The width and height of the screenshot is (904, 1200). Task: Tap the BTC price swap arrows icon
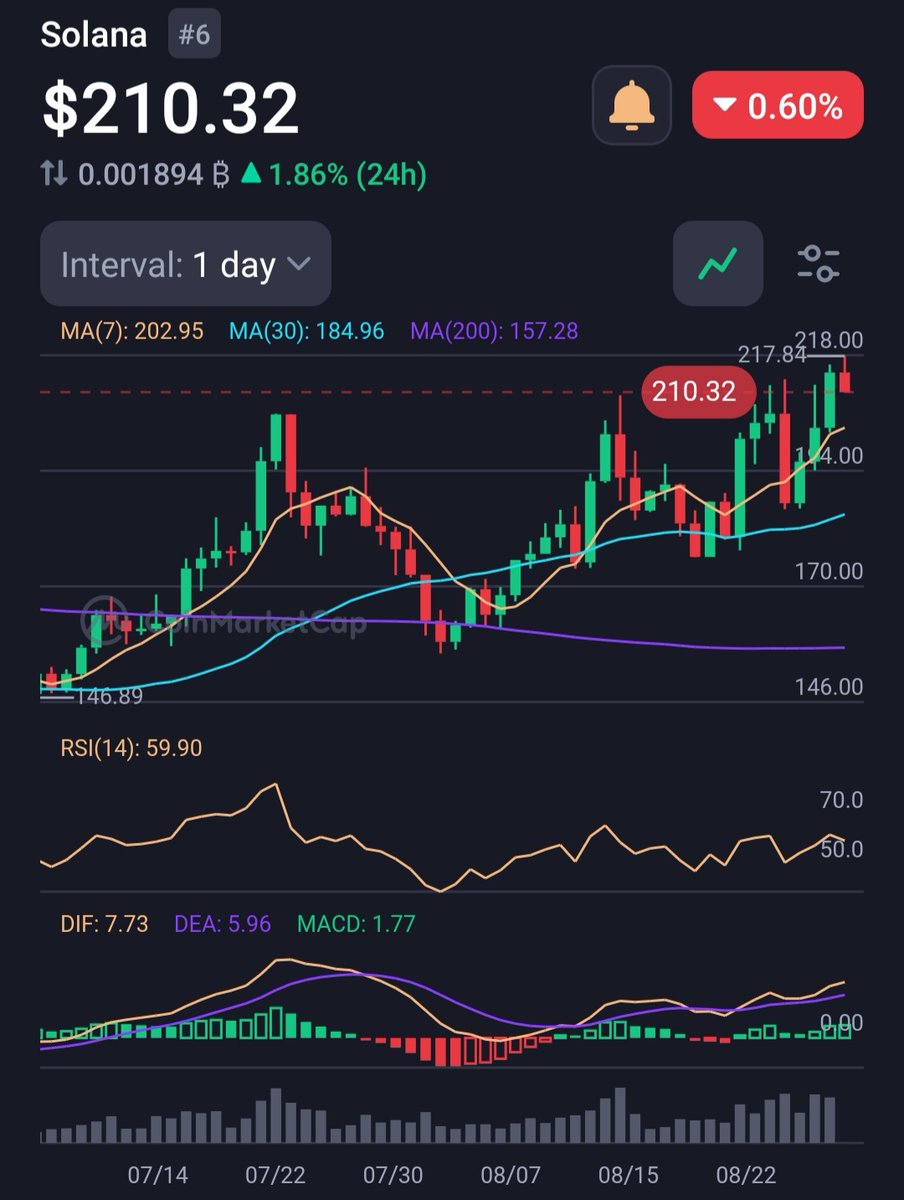coord(54,176)
